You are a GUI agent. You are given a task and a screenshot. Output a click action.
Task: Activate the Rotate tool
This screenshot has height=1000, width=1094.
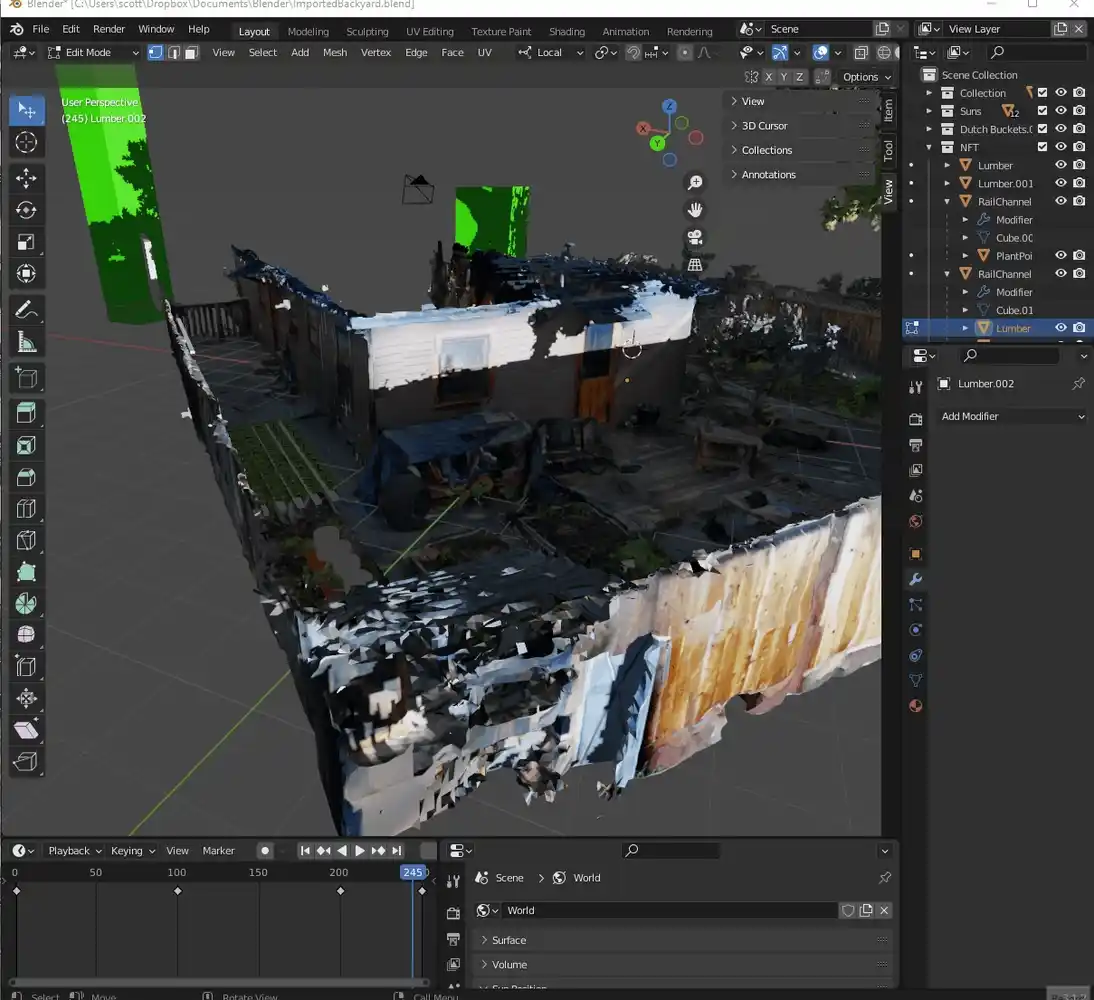tap(27, 210)
